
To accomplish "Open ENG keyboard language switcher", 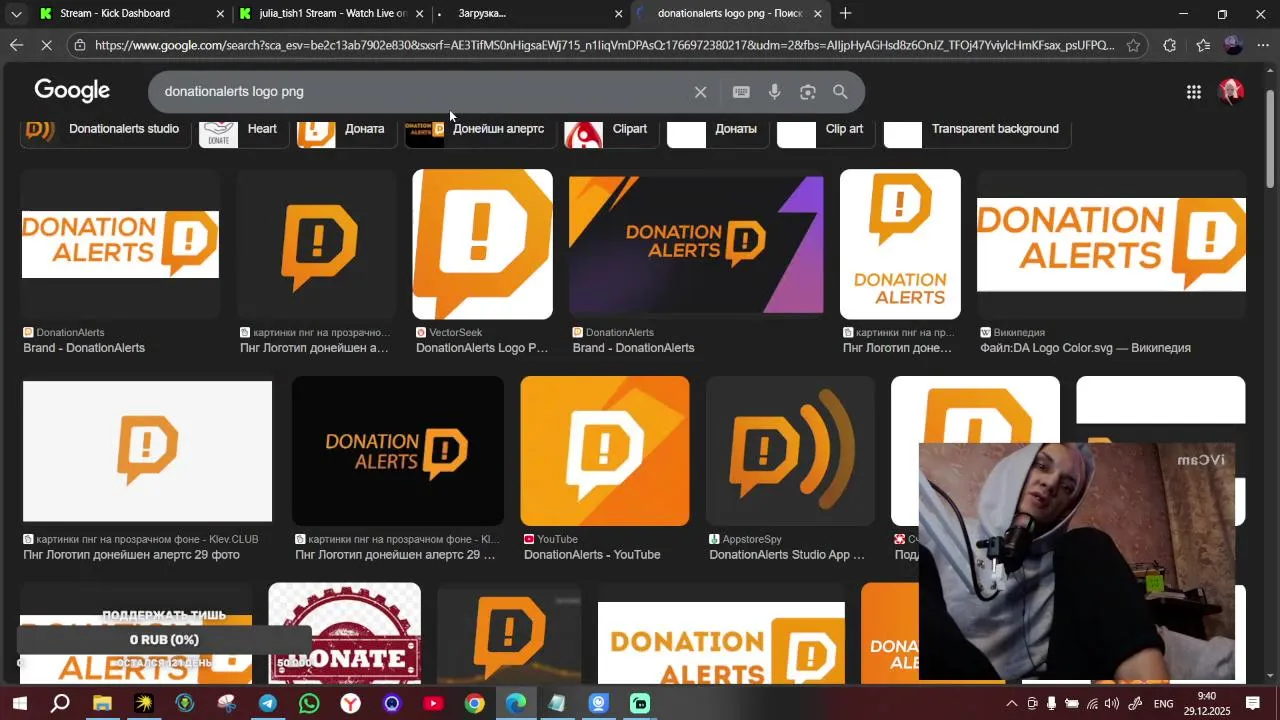I will tap(1163, 704).
